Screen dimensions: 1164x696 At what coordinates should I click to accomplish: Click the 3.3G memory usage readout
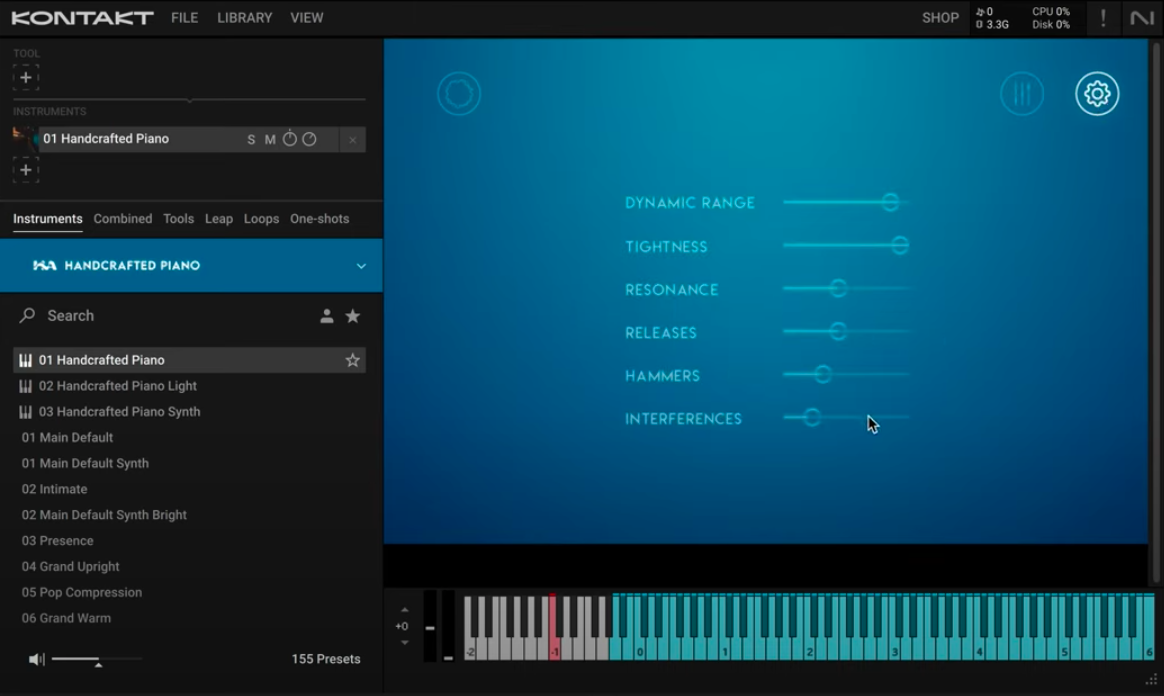993,24
